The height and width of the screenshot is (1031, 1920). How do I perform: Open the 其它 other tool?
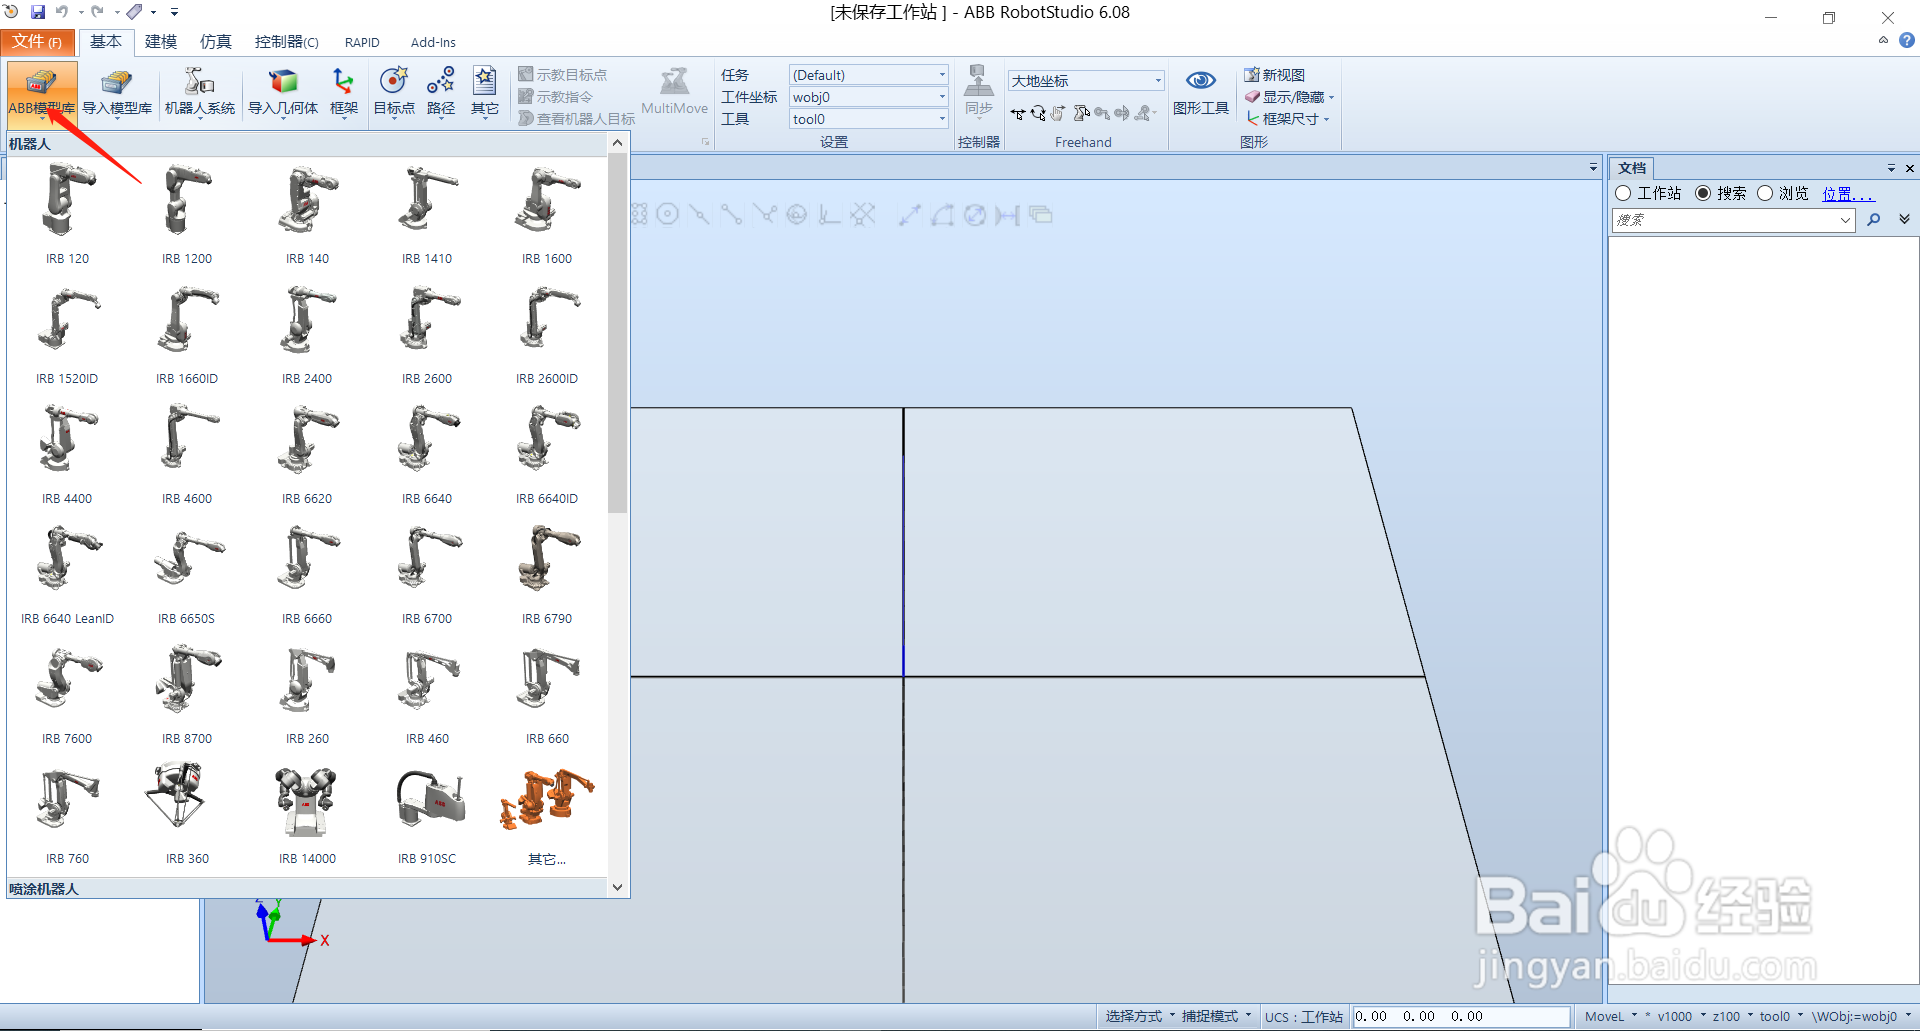click(485, 94)
